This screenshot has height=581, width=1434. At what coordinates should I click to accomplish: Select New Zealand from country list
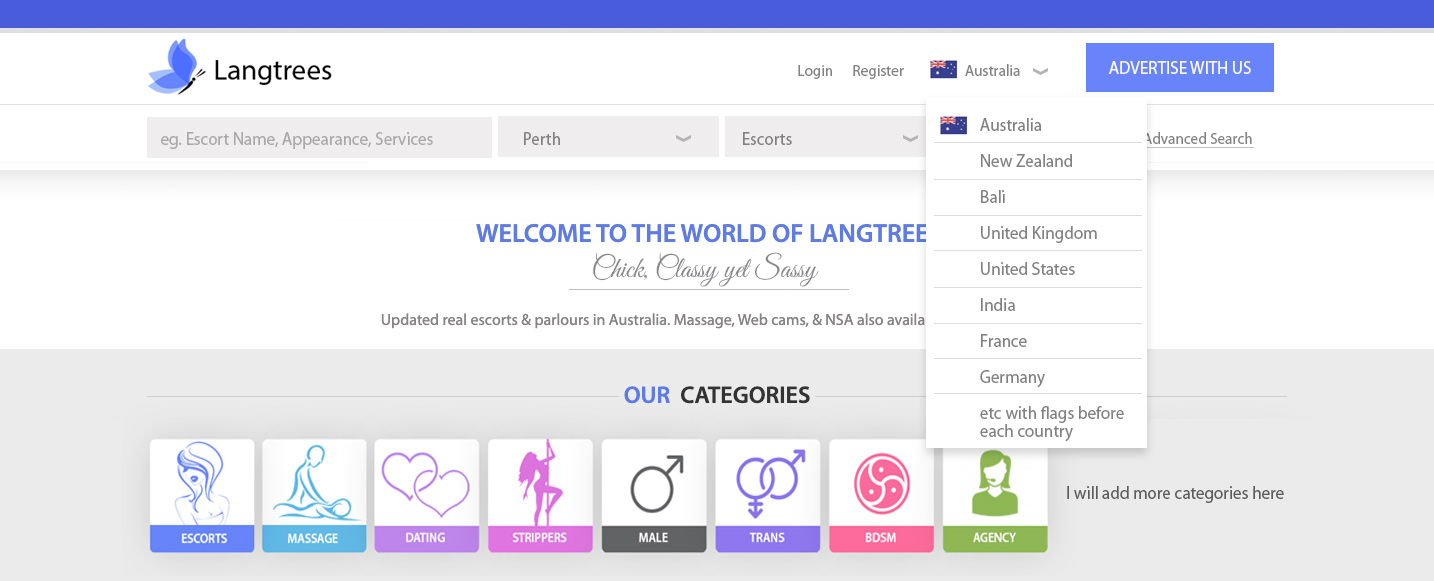1026,161
